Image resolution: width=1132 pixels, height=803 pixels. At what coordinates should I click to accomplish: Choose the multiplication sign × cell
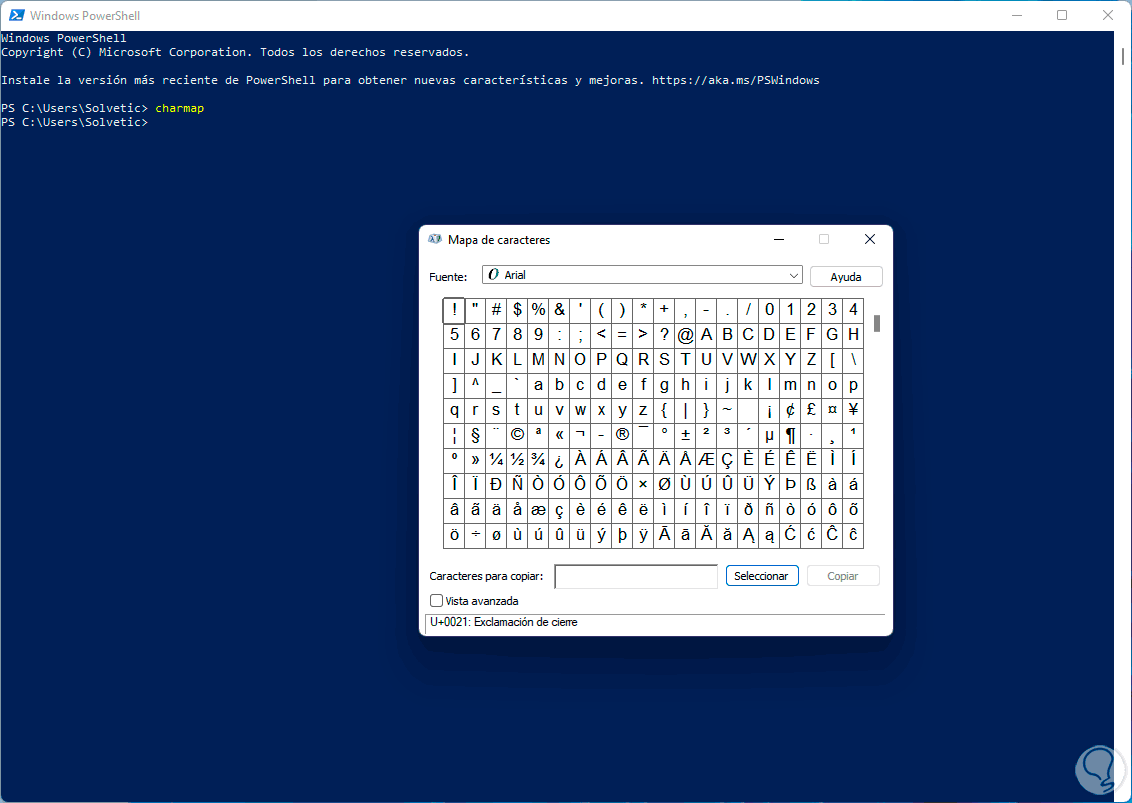point(643,485)
